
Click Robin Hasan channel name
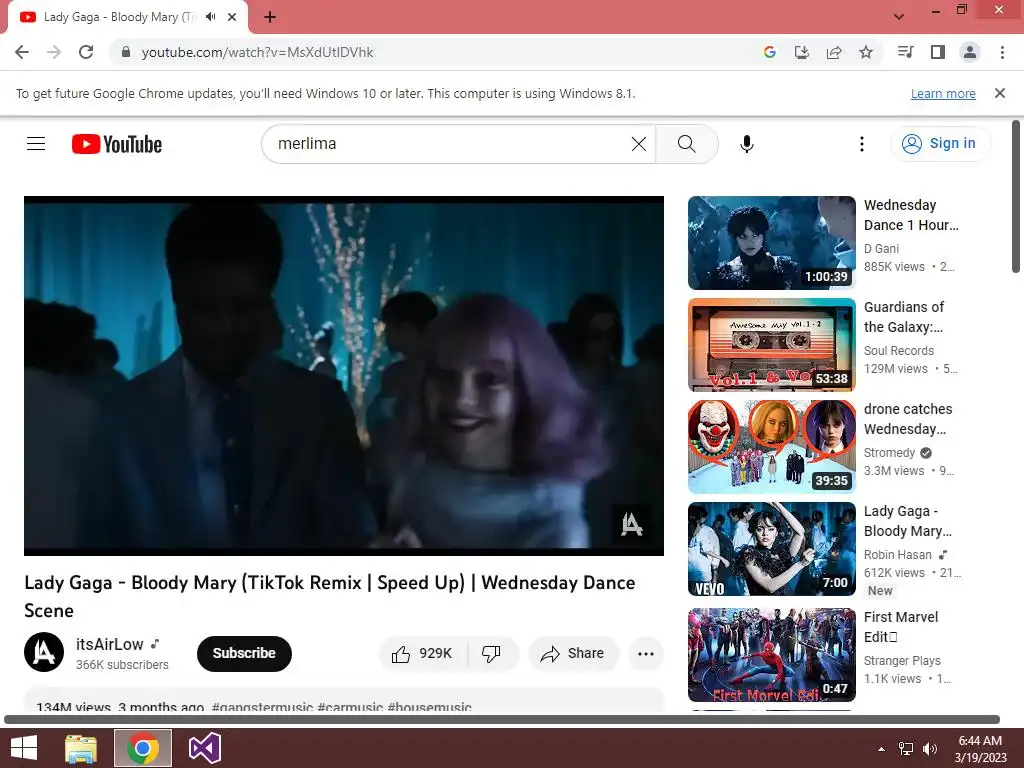[x=898, y=554]
